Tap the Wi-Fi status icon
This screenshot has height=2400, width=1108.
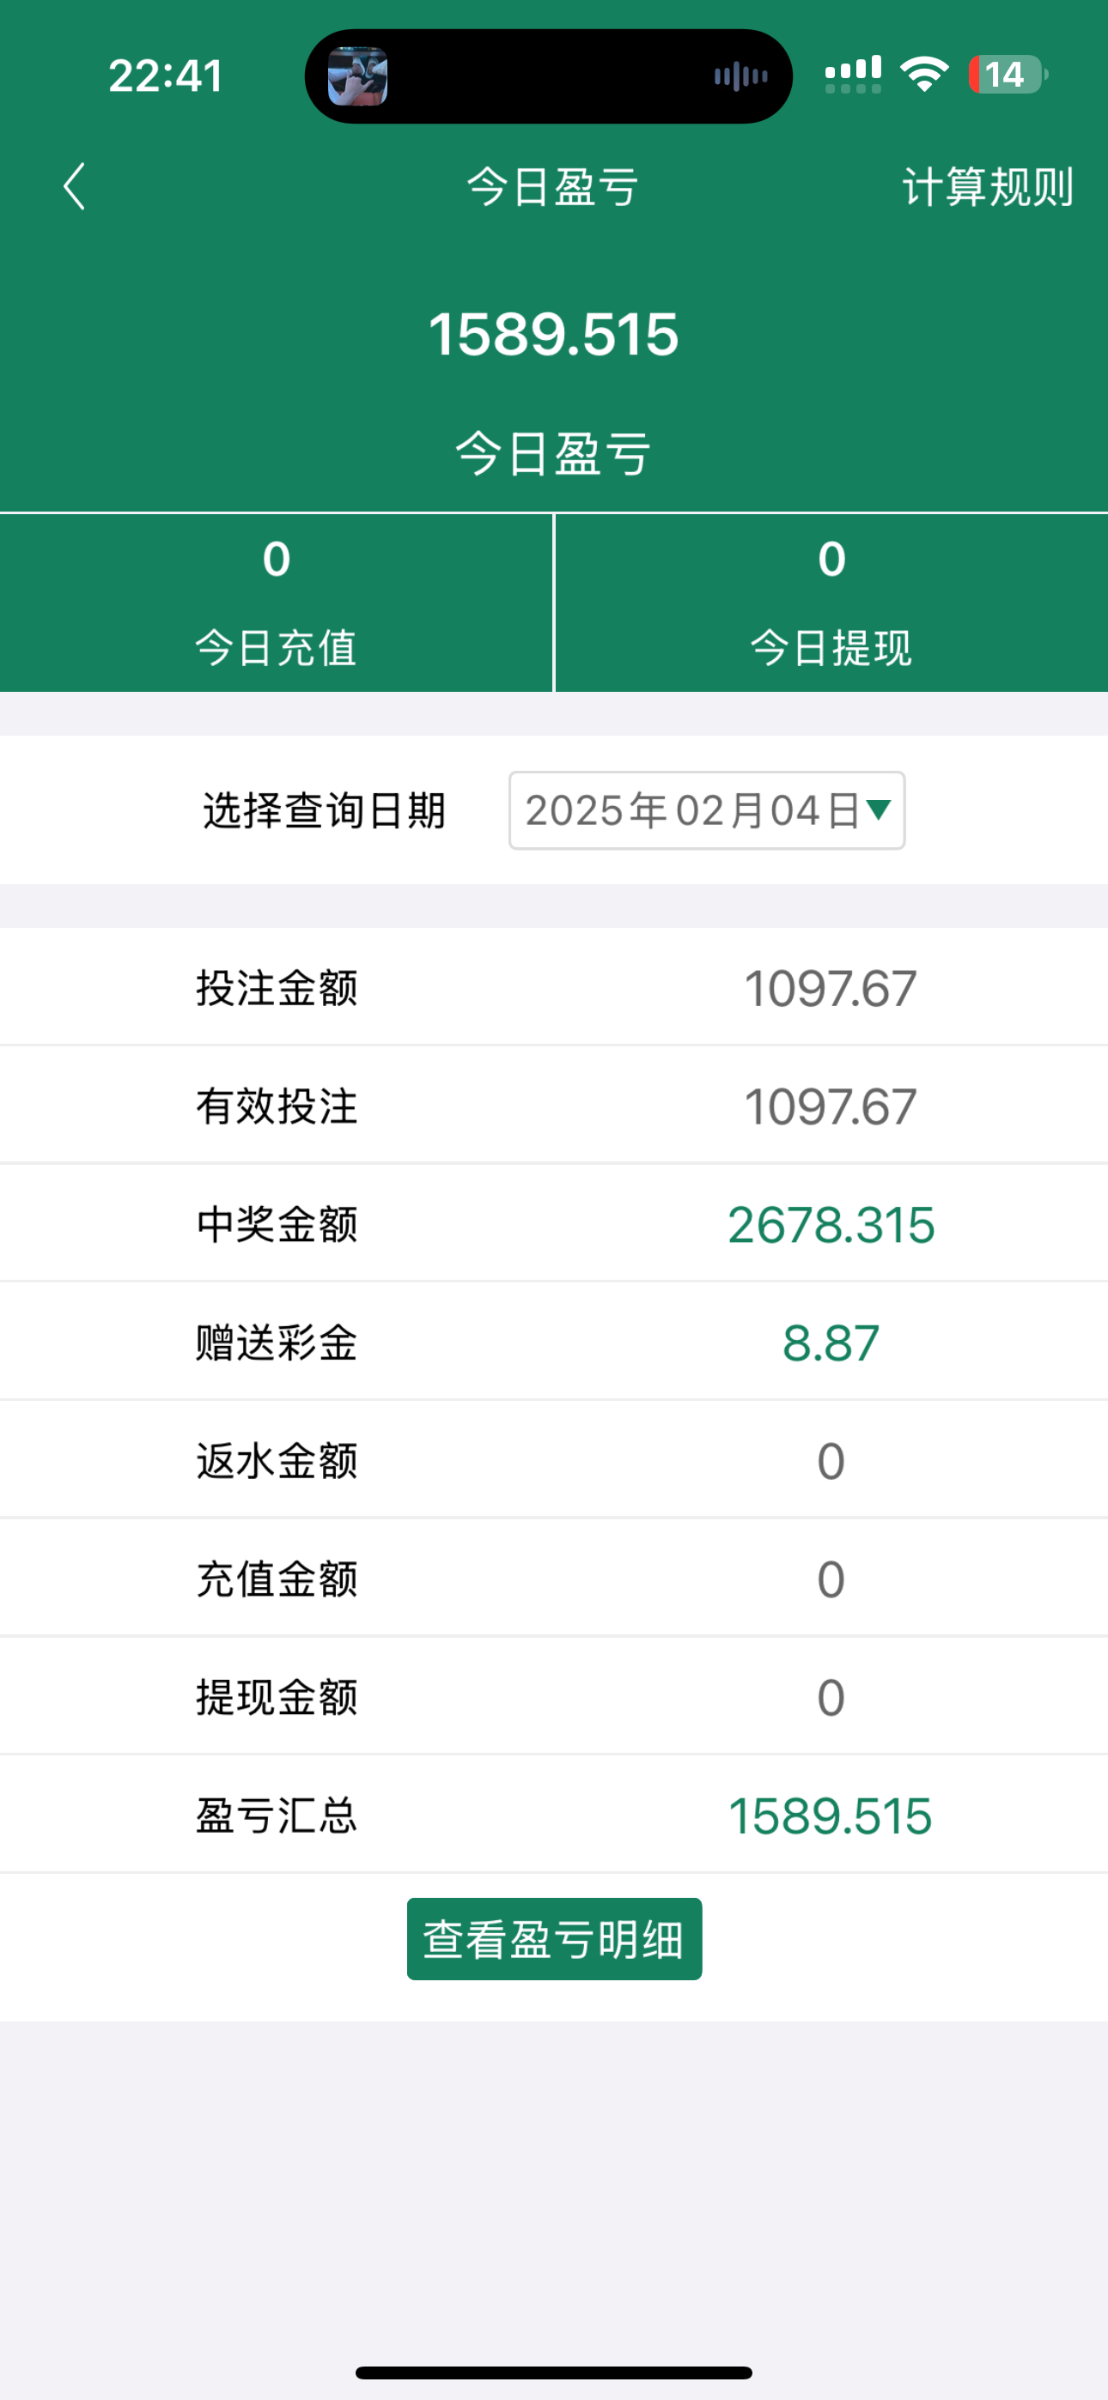click(924, 75)
